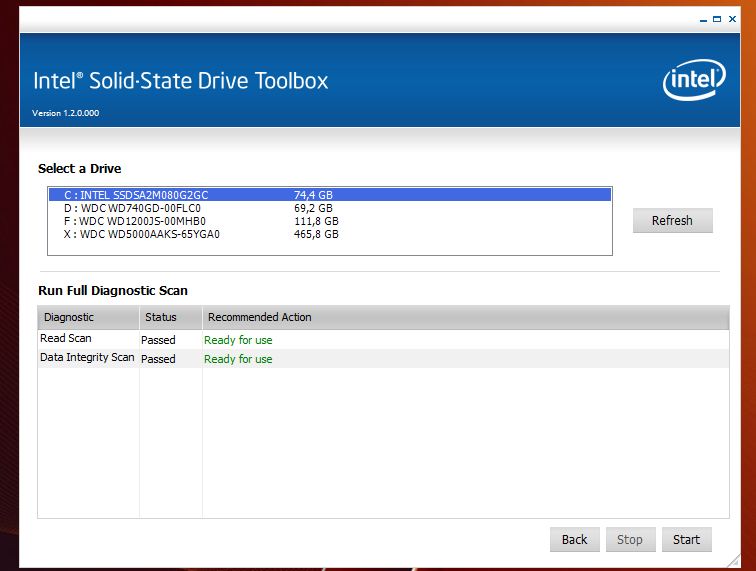Select drive D: WDC WD740GD-00FLC0
This screenshot has height=571, width=756.
330,208
